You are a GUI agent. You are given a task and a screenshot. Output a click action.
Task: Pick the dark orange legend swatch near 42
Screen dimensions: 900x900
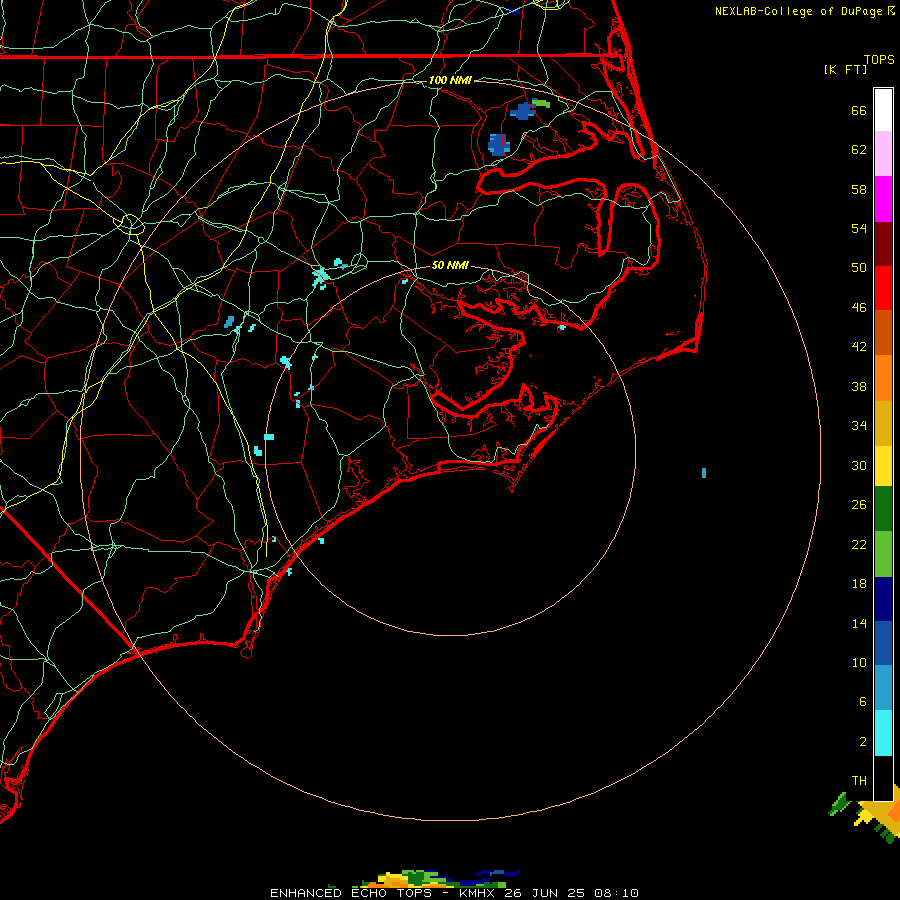pos(883,332)
